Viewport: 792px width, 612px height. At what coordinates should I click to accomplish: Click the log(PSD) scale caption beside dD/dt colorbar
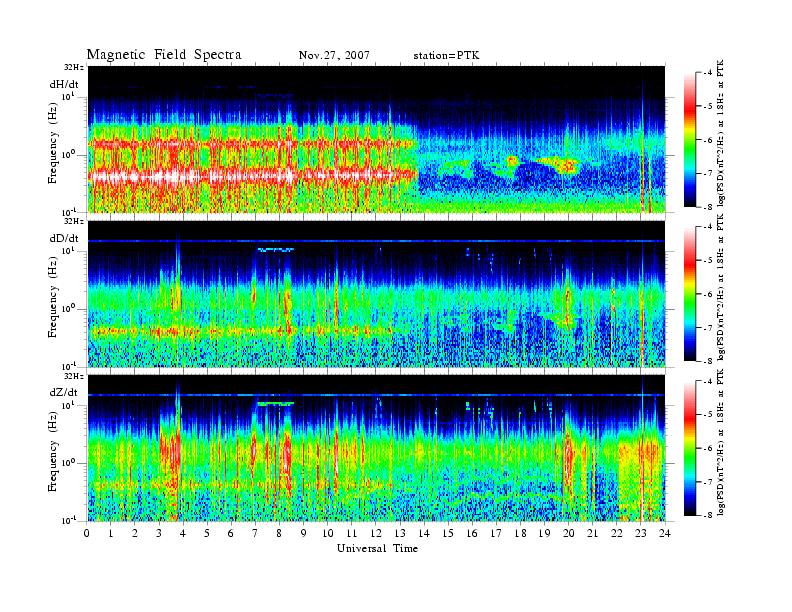(x=721, y=287)
